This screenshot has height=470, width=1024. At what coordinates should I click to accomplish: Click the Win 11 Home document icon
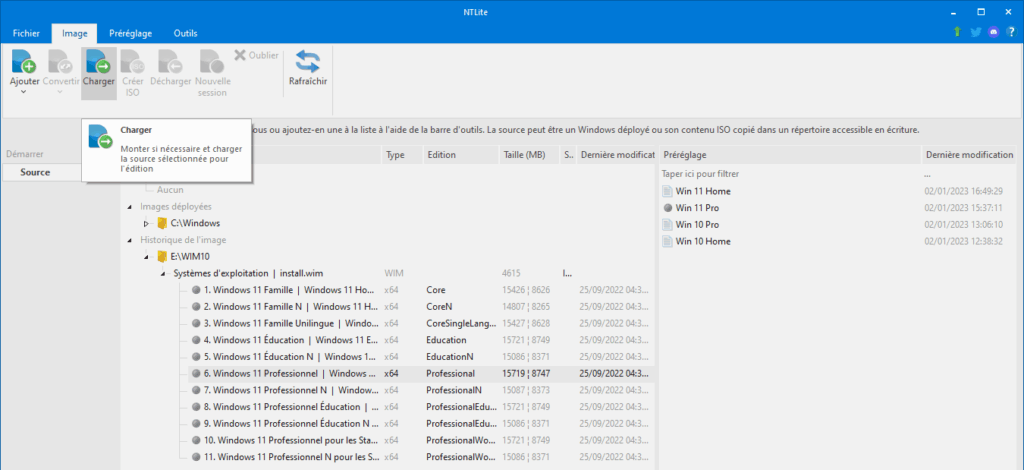pos(667,191)
